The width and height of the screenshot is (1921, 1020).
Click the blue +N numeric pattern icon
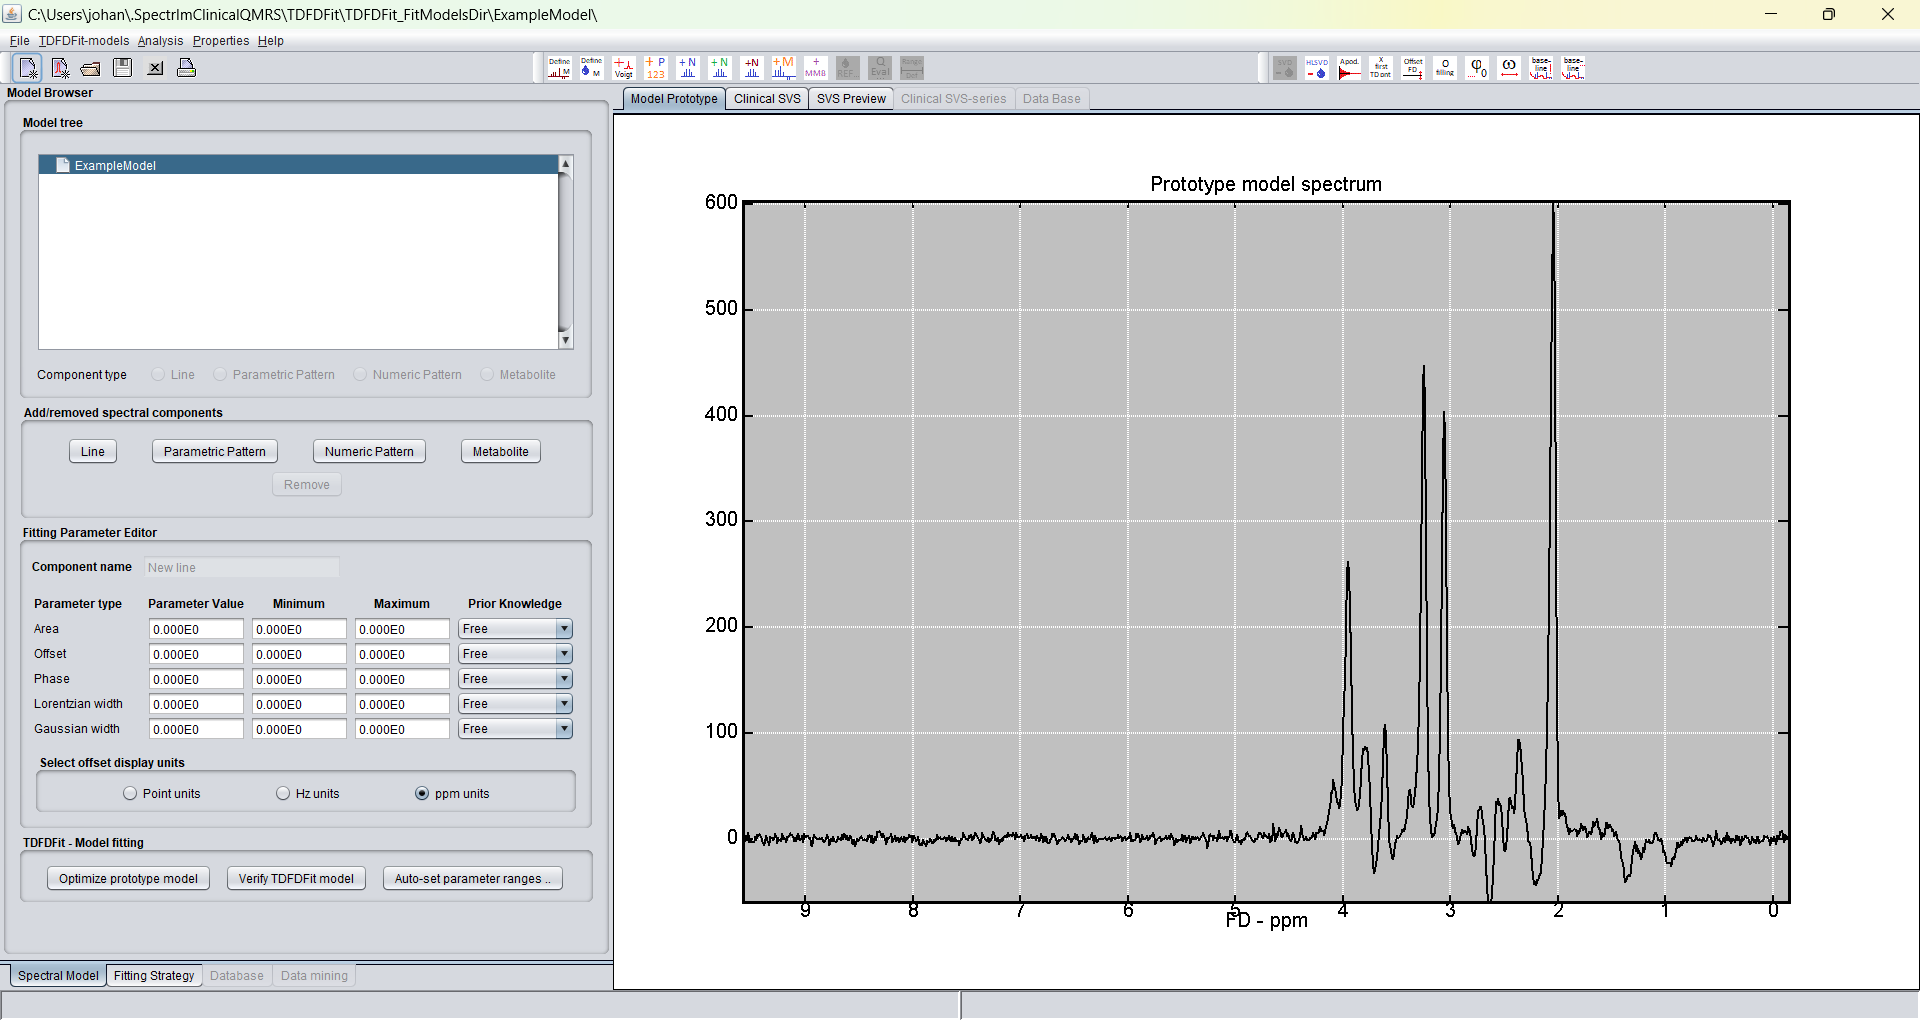point(687,68)
